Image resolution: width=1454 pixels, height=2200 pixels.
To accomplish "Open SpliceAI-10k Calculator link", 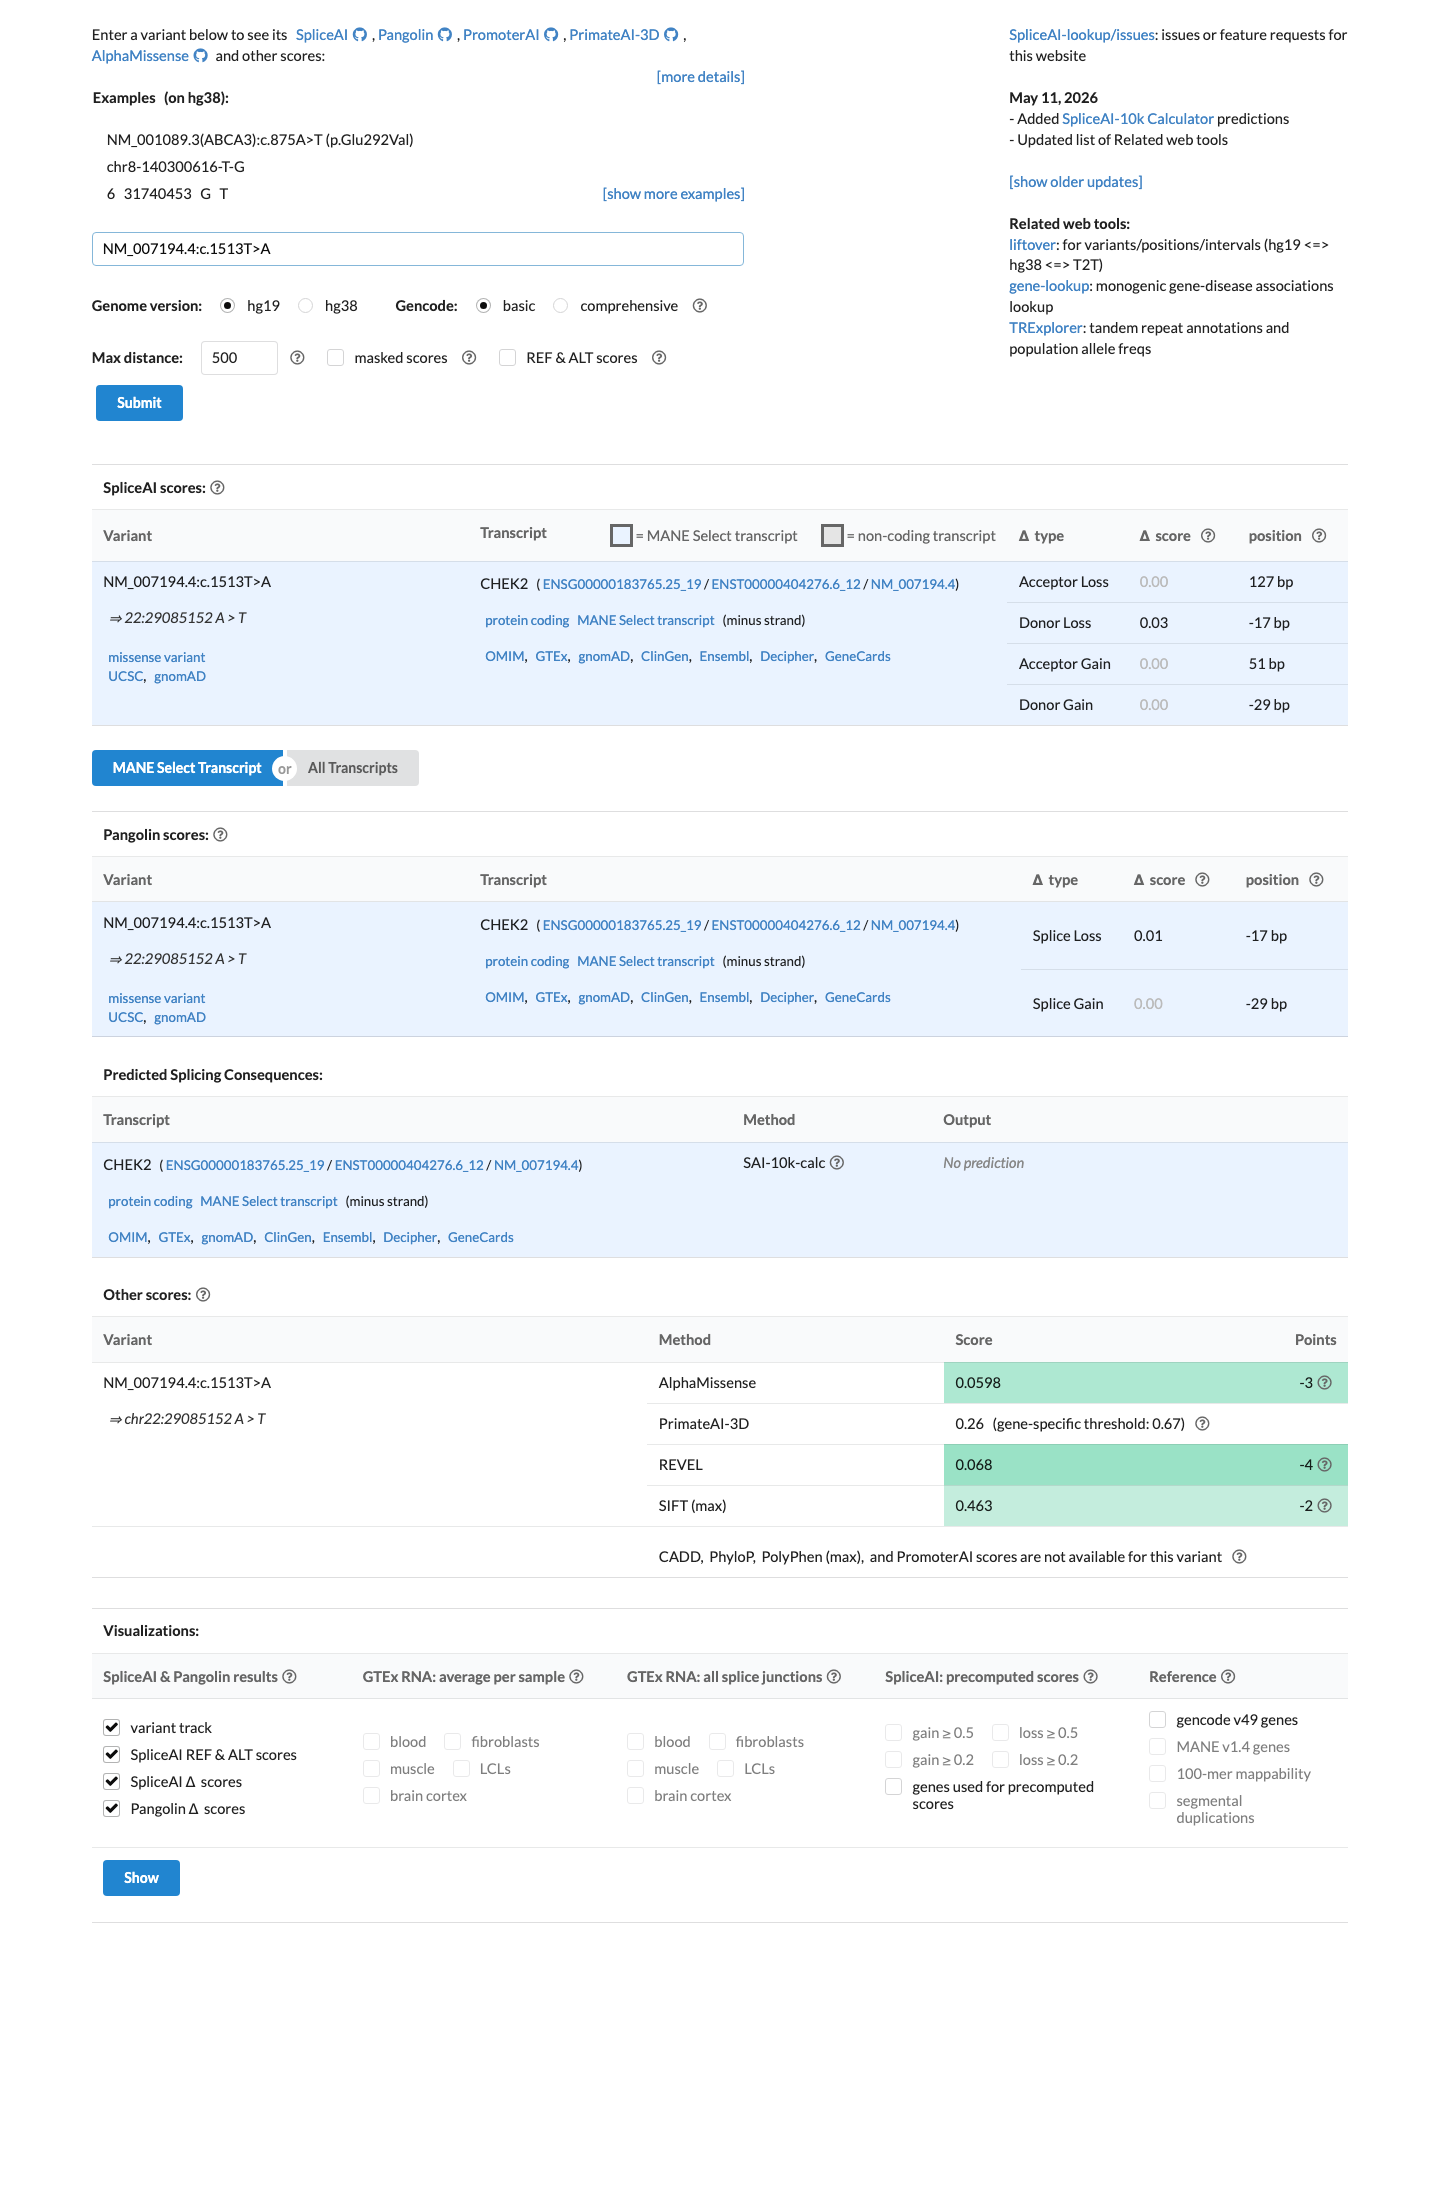I will [x=1137, y=119].
